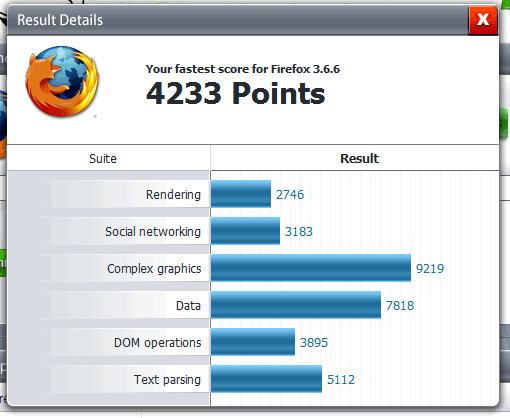Click the 2746 Rendering score value
510x418 pixels.
(290, 195)
